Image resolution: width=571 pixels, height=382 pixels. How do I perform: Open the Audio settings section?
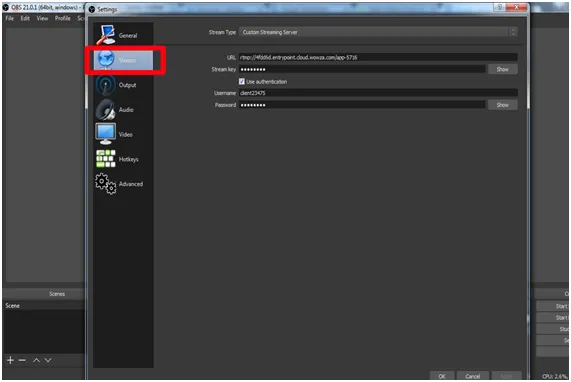[123, 110]
